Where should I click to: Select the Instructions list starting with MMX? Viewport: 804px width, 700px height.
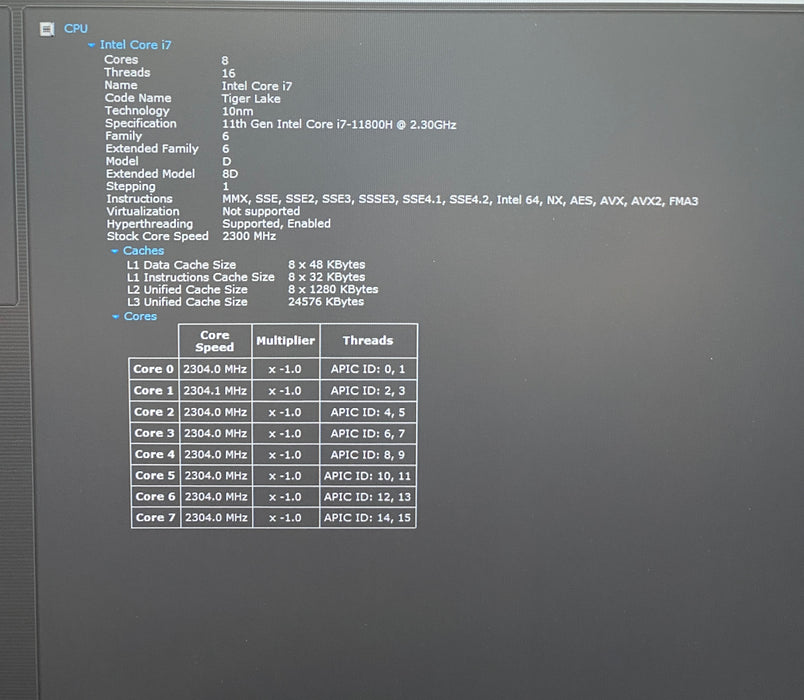(460, 200)
